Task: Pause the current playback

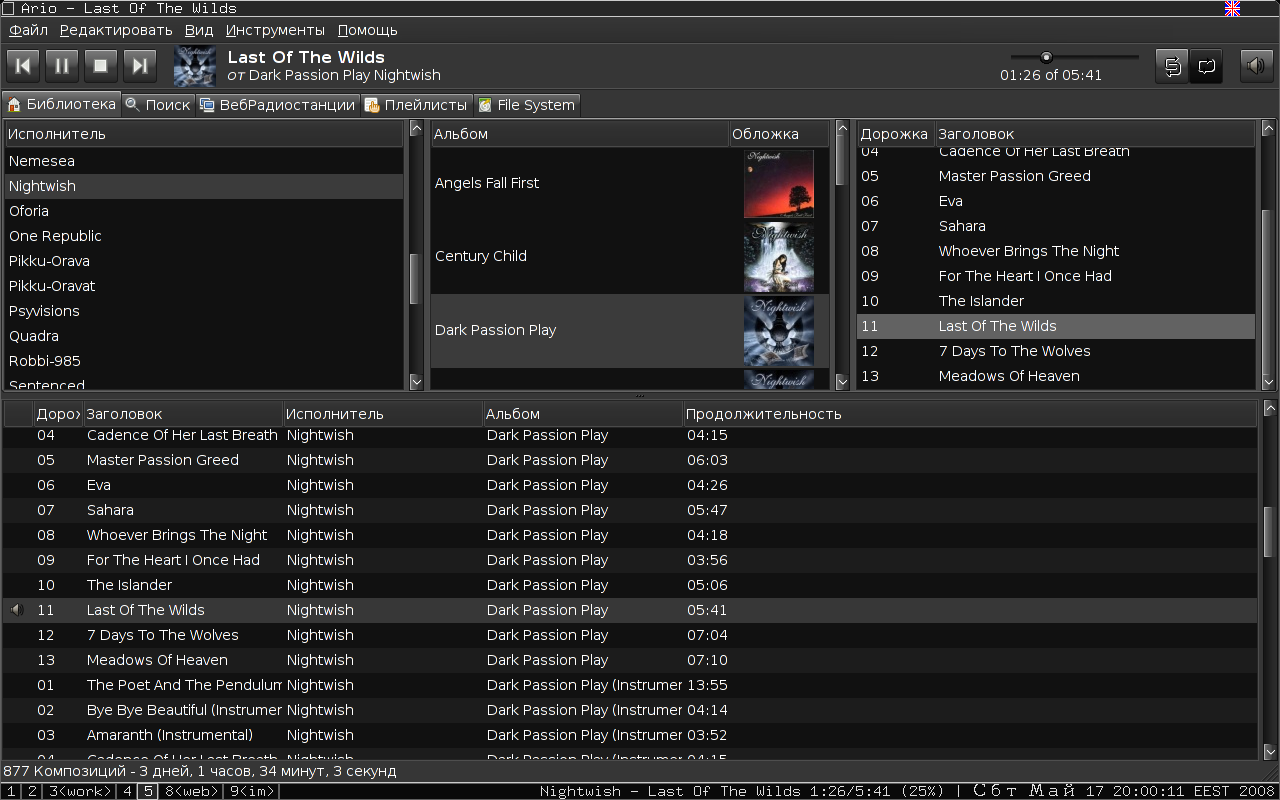Action: [x=62, y=66]
